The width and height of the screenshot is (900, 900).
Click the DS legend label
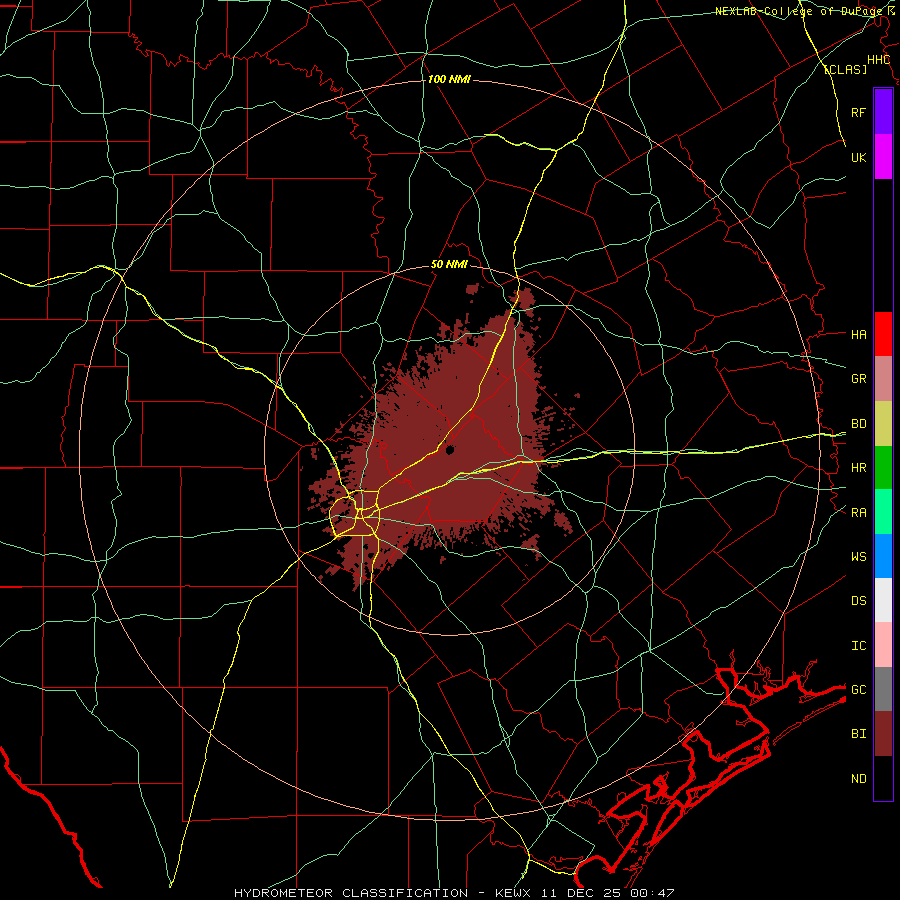coord(858,600)
